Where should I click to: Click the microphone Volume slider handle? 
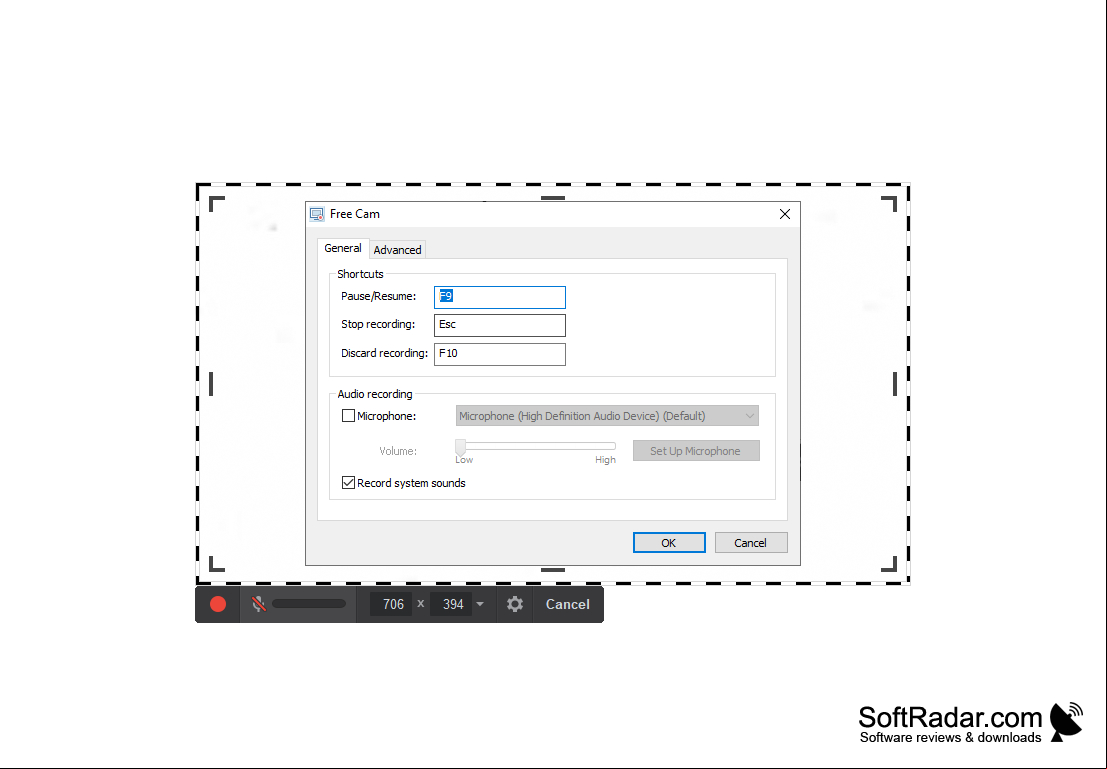(460, 446)
